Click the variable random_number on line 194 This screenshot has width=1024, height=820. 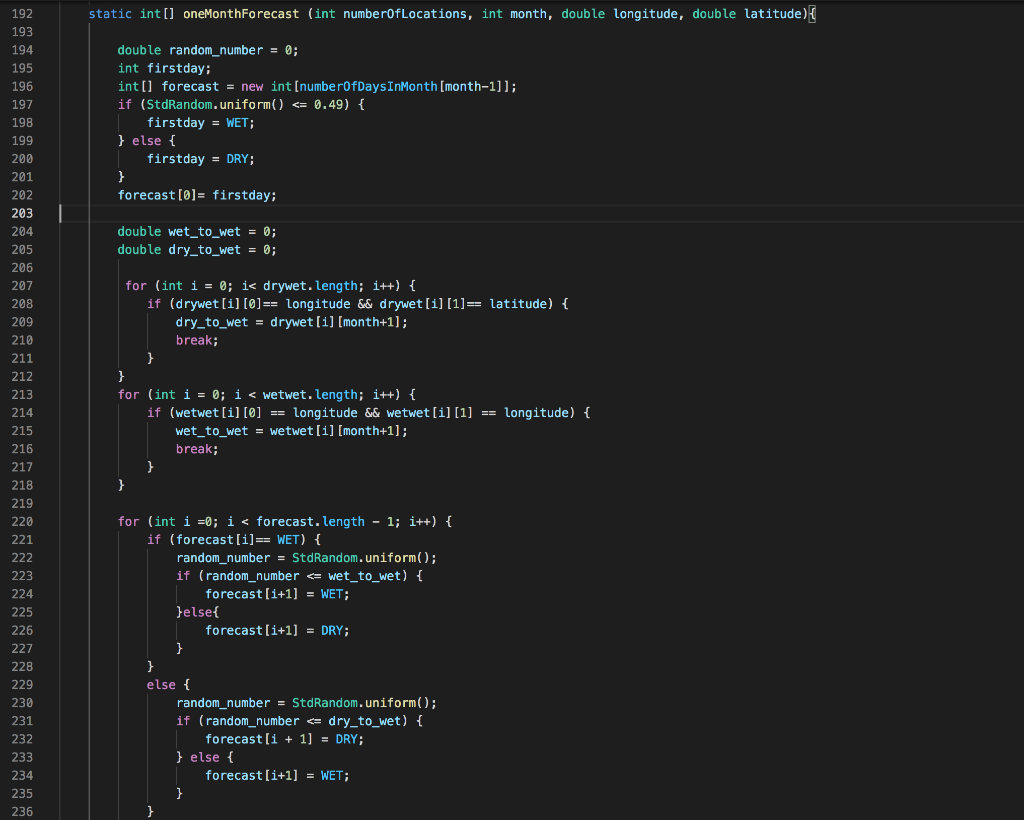[215, 50]
